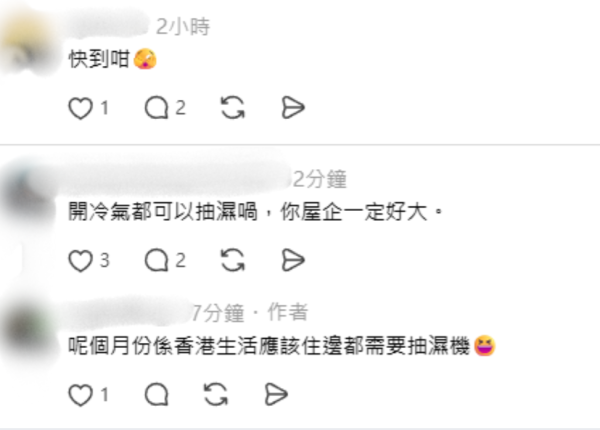Like the comment 快到咁
This screenshot has width=600, height=430.
[x=80, y=108]
